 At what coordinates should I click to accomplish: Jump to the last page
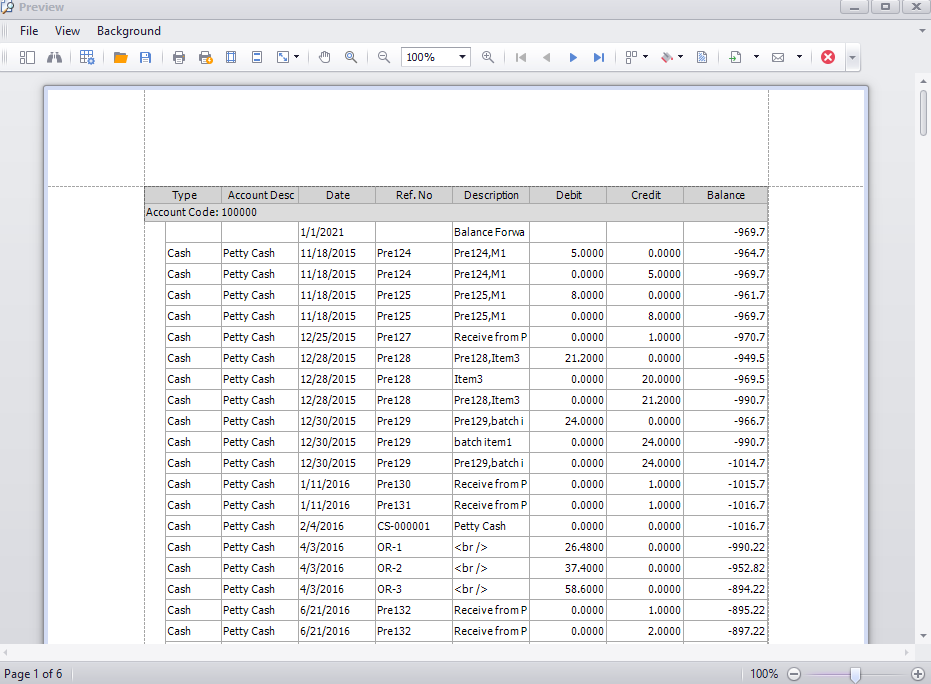[599, 58]
